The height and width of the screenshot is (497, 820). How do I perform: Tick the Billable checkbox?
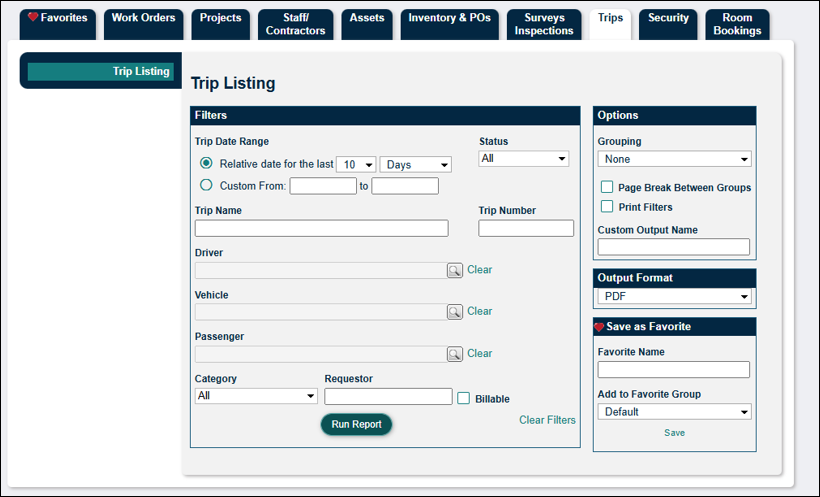tap(463, 398)
